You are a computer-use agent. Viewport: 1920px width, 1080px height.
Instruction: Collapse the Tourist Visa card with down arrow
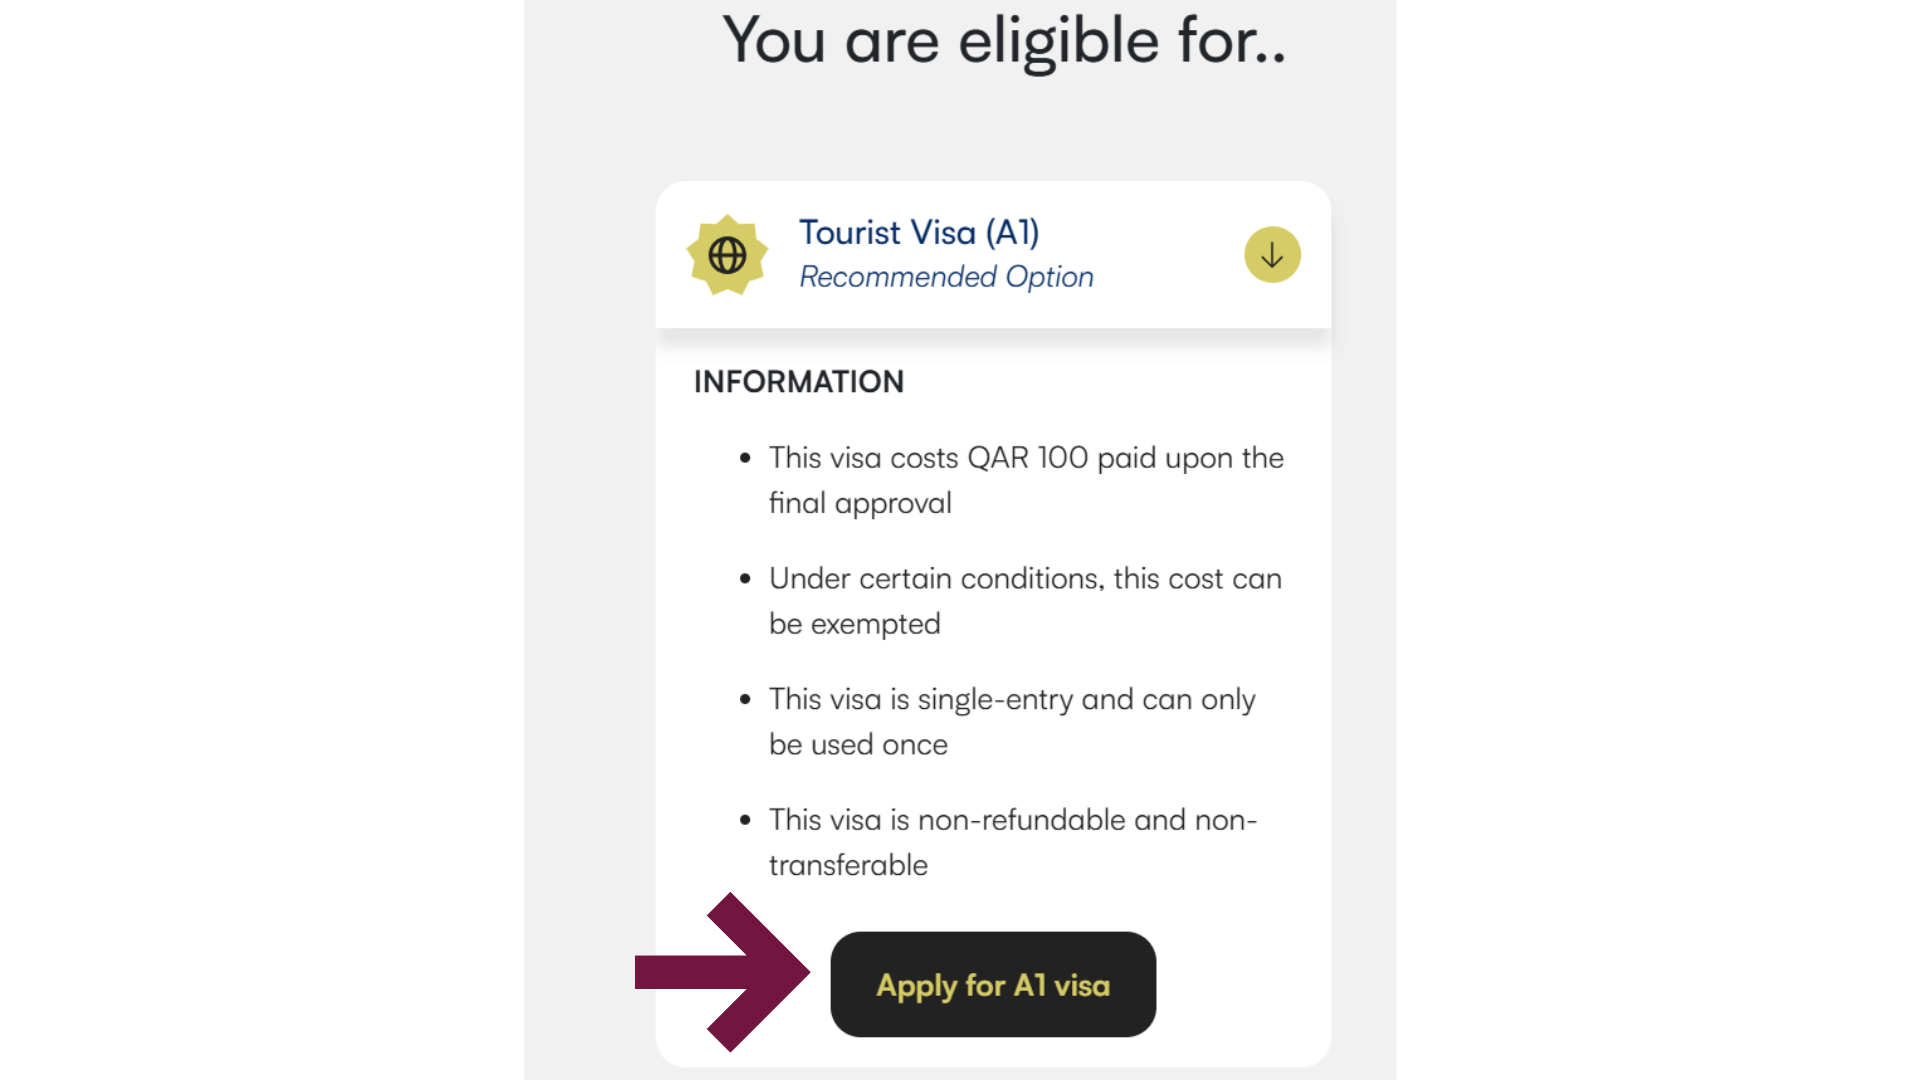(1272, 255)
